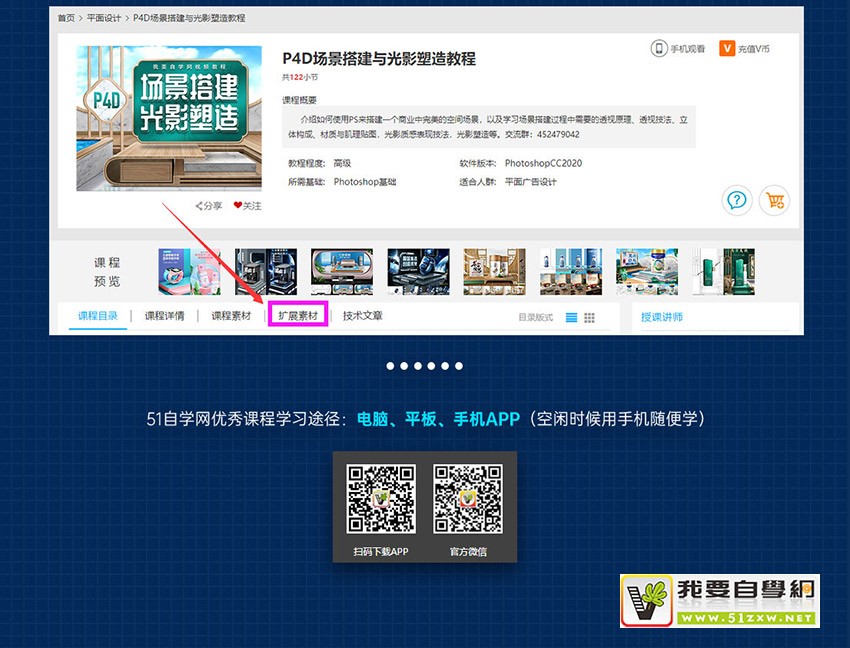
Task: Open the third course preview thumbnail
Action: (342, 272)
